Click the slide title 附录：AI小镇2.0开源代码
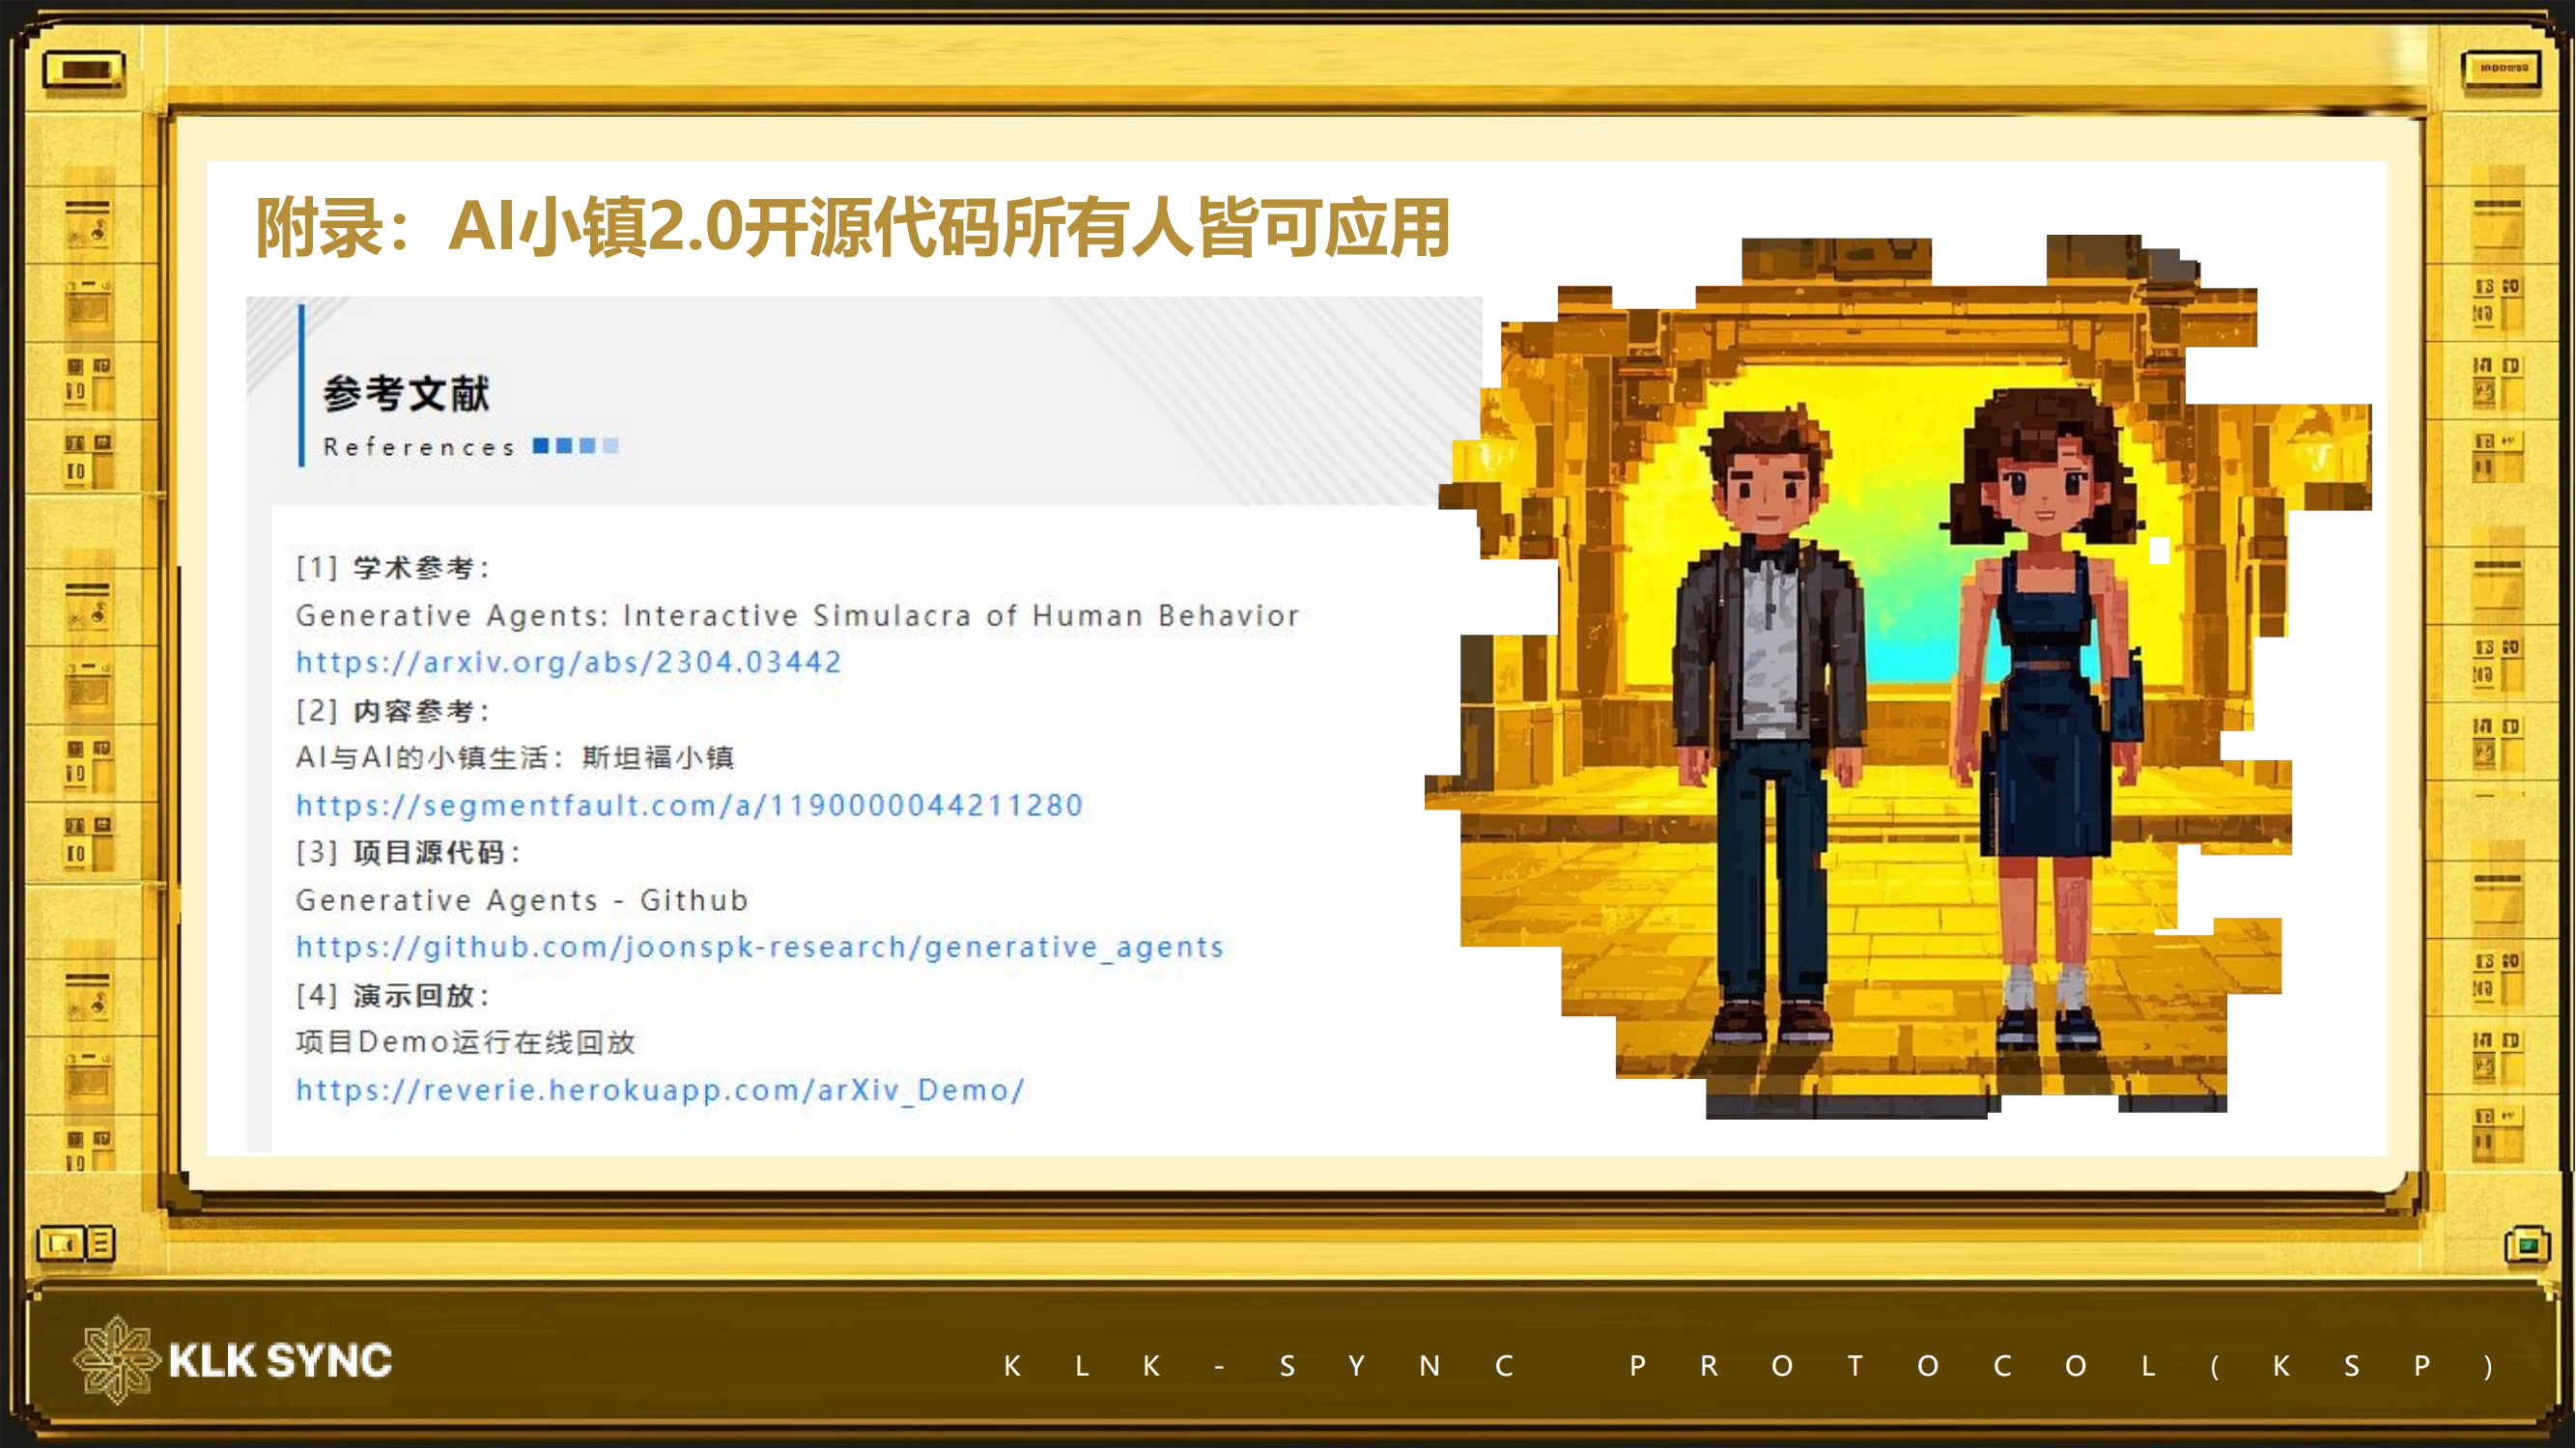Image resolution: width=2576 pixels, height=1449 pixels. pos(852,229)
